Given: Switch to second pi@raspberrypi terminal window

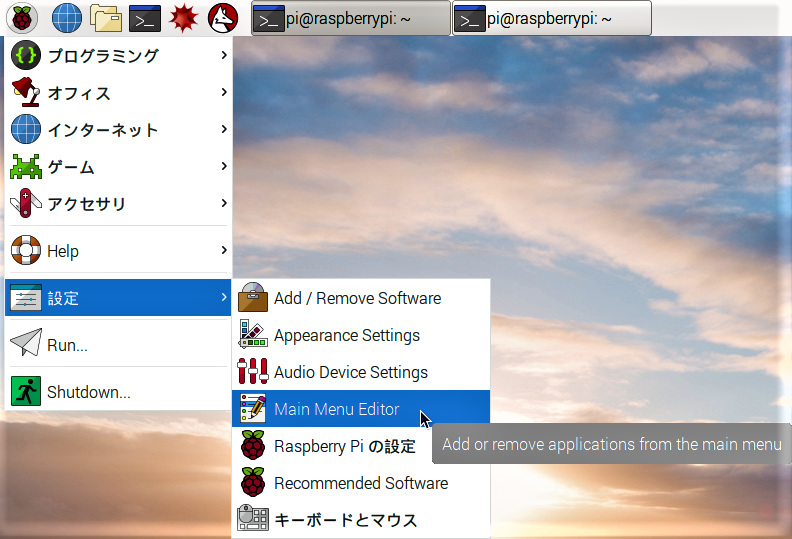Looking at the screenshot, I should coord(552,19).
